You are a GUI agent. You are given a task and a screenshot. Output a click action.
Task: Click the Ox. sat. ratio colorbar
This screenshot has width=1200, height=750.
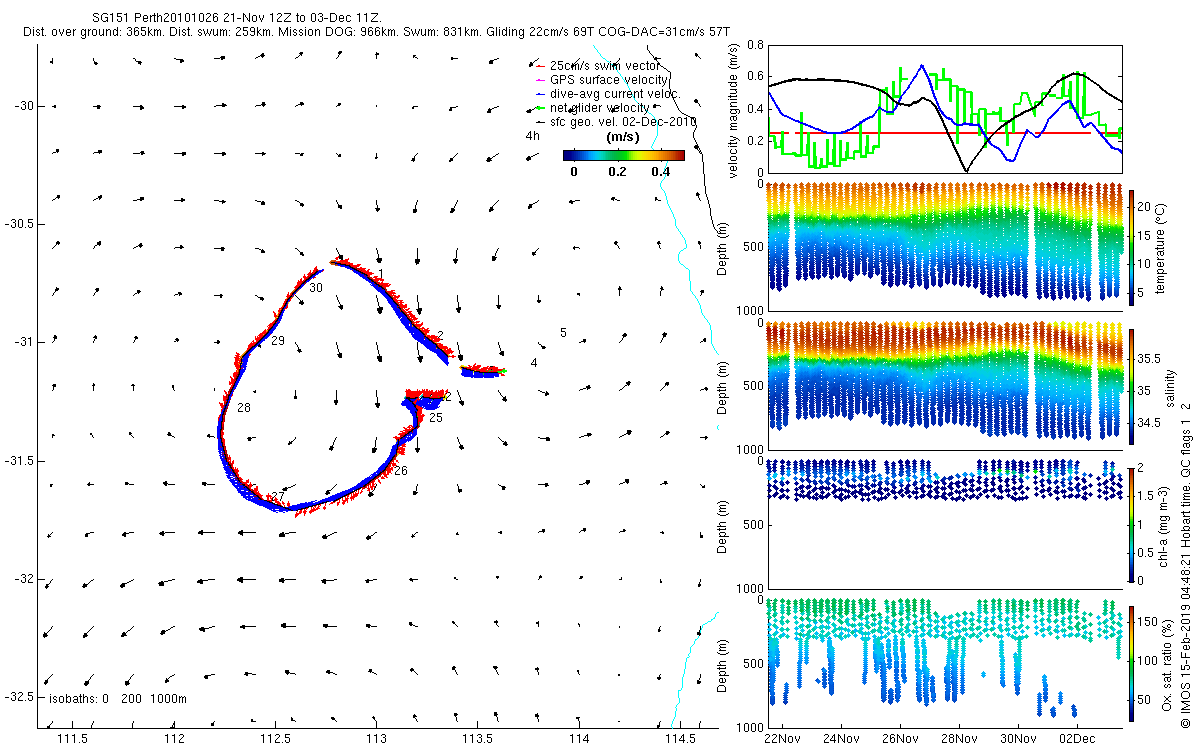pos(1132,663)
